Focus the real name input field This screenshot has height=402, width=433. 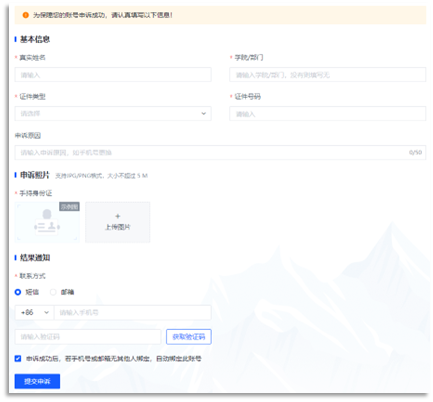click(113, 75)
